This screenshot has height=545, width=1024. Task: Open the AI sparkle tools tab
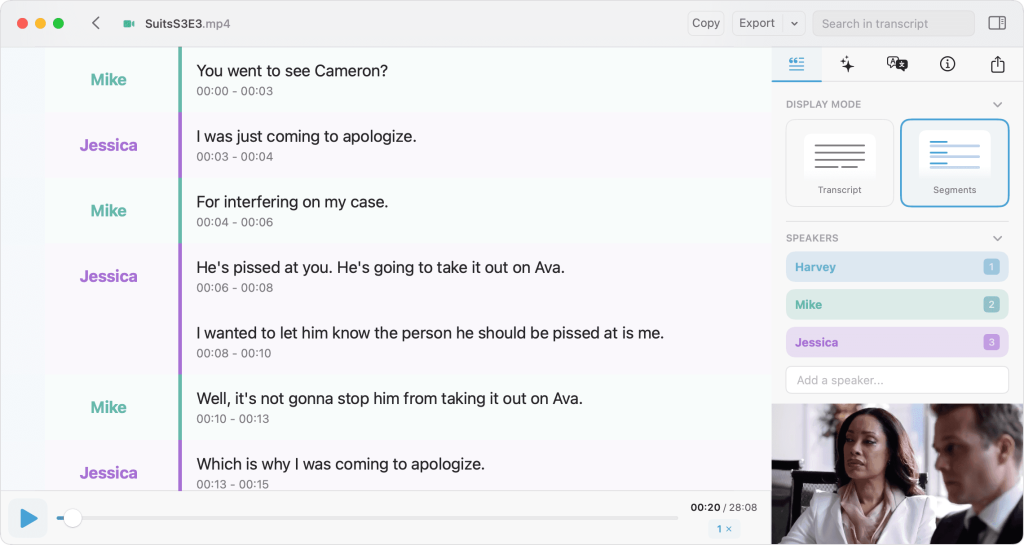pyautogui.click(x=847, y=64)
